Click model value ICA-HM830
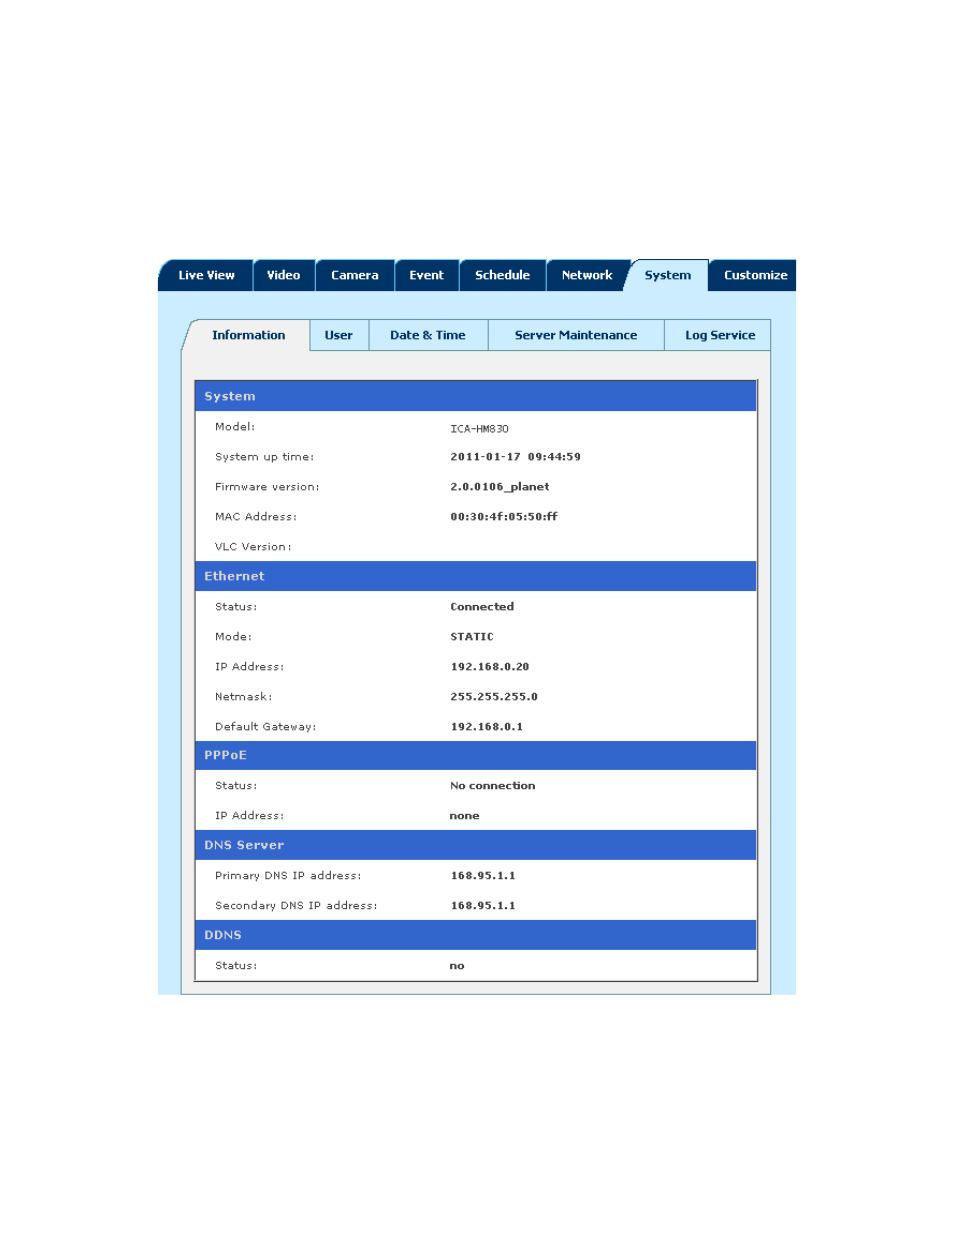This screenshot has width=954, height=1235. (479, 429)
